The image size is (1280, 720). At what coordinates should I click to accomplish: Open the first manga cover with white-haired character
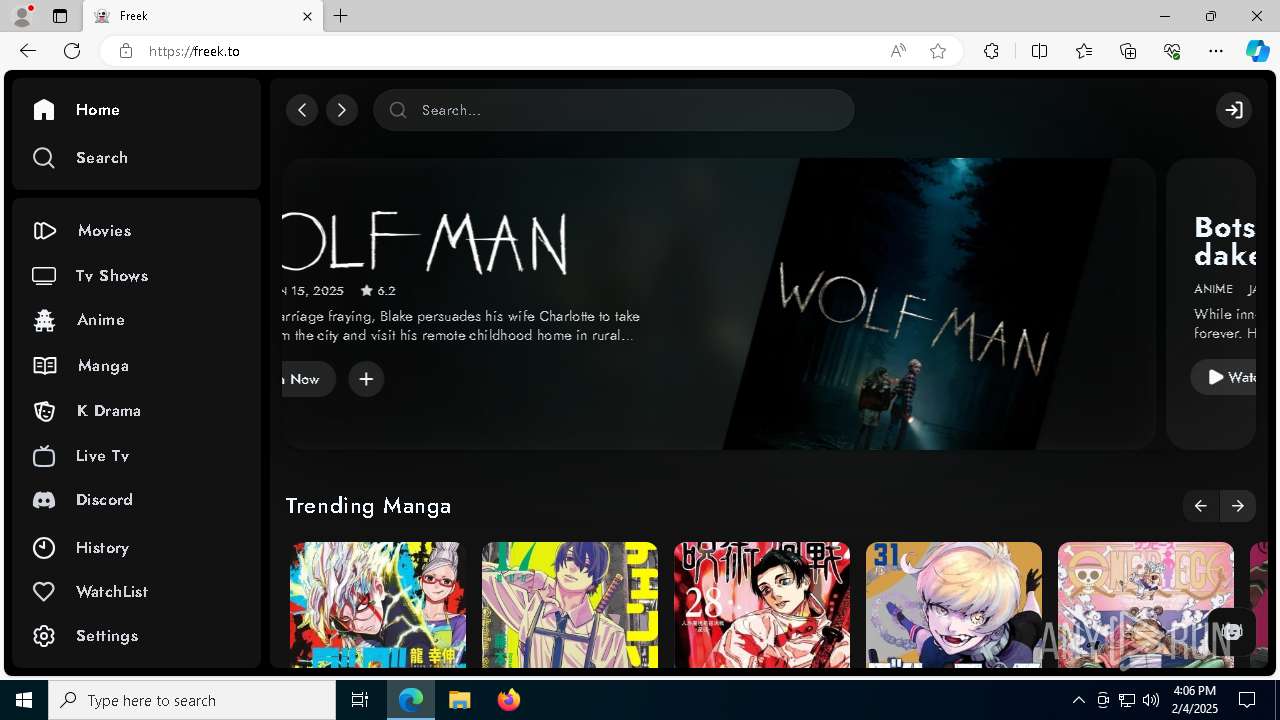pyautogui.click(x=378, y=605)
